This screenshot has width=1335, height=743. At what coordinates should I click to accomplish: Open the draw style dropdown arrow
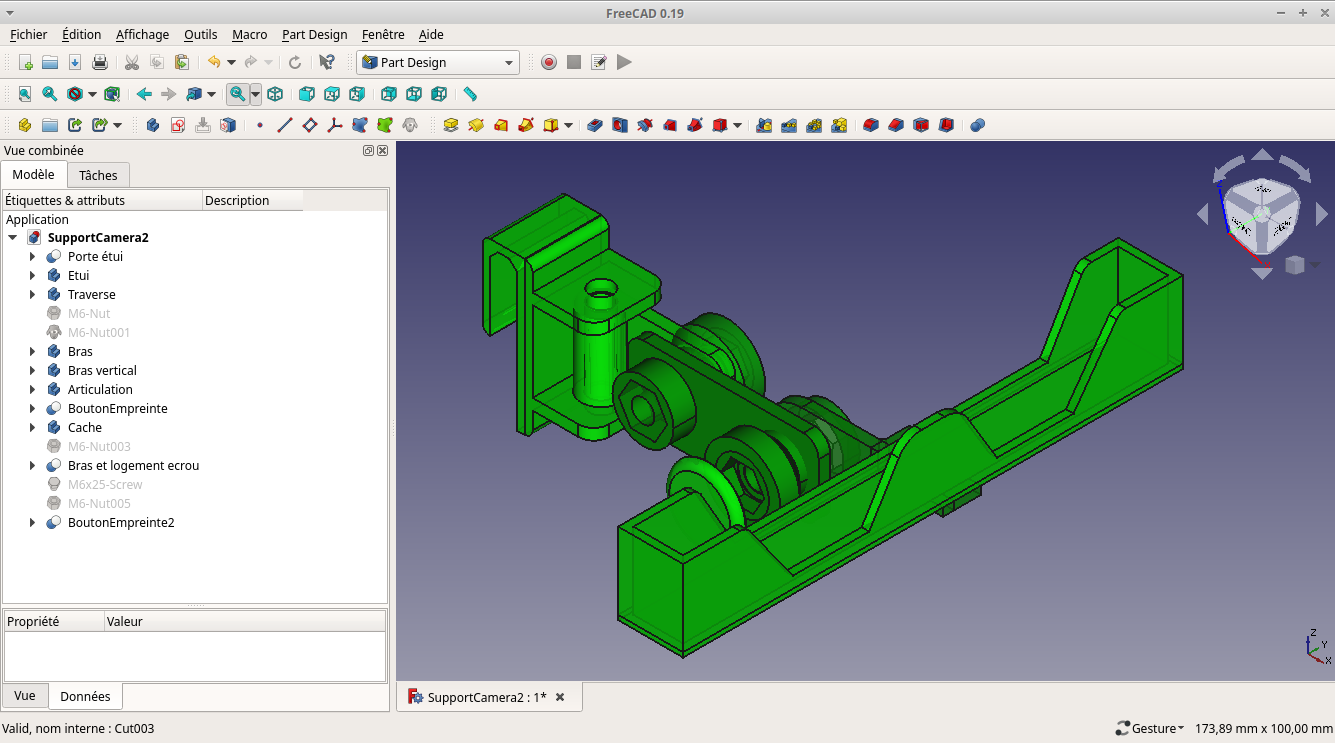pyautogui.click(x=93, y=94)
